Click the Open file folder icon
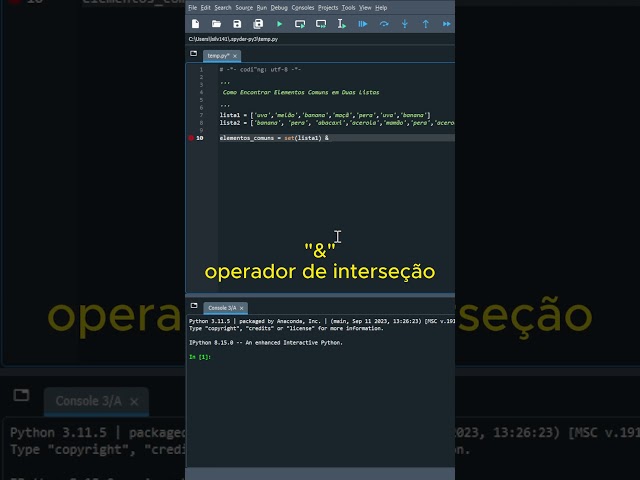640x480 pixels. pyautogui.click(x=216, y=24)
